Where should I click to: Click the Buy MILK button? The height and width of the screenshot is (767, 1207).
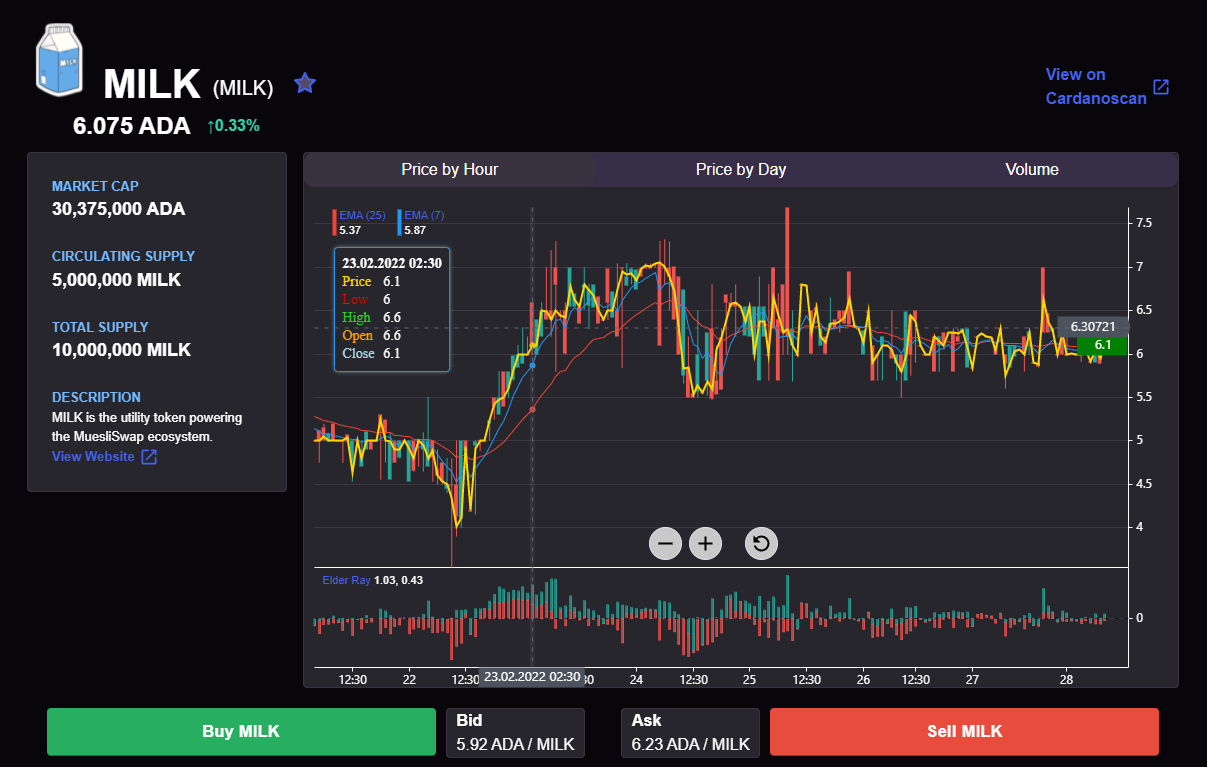pyautogui.click(x=241, y=731)
